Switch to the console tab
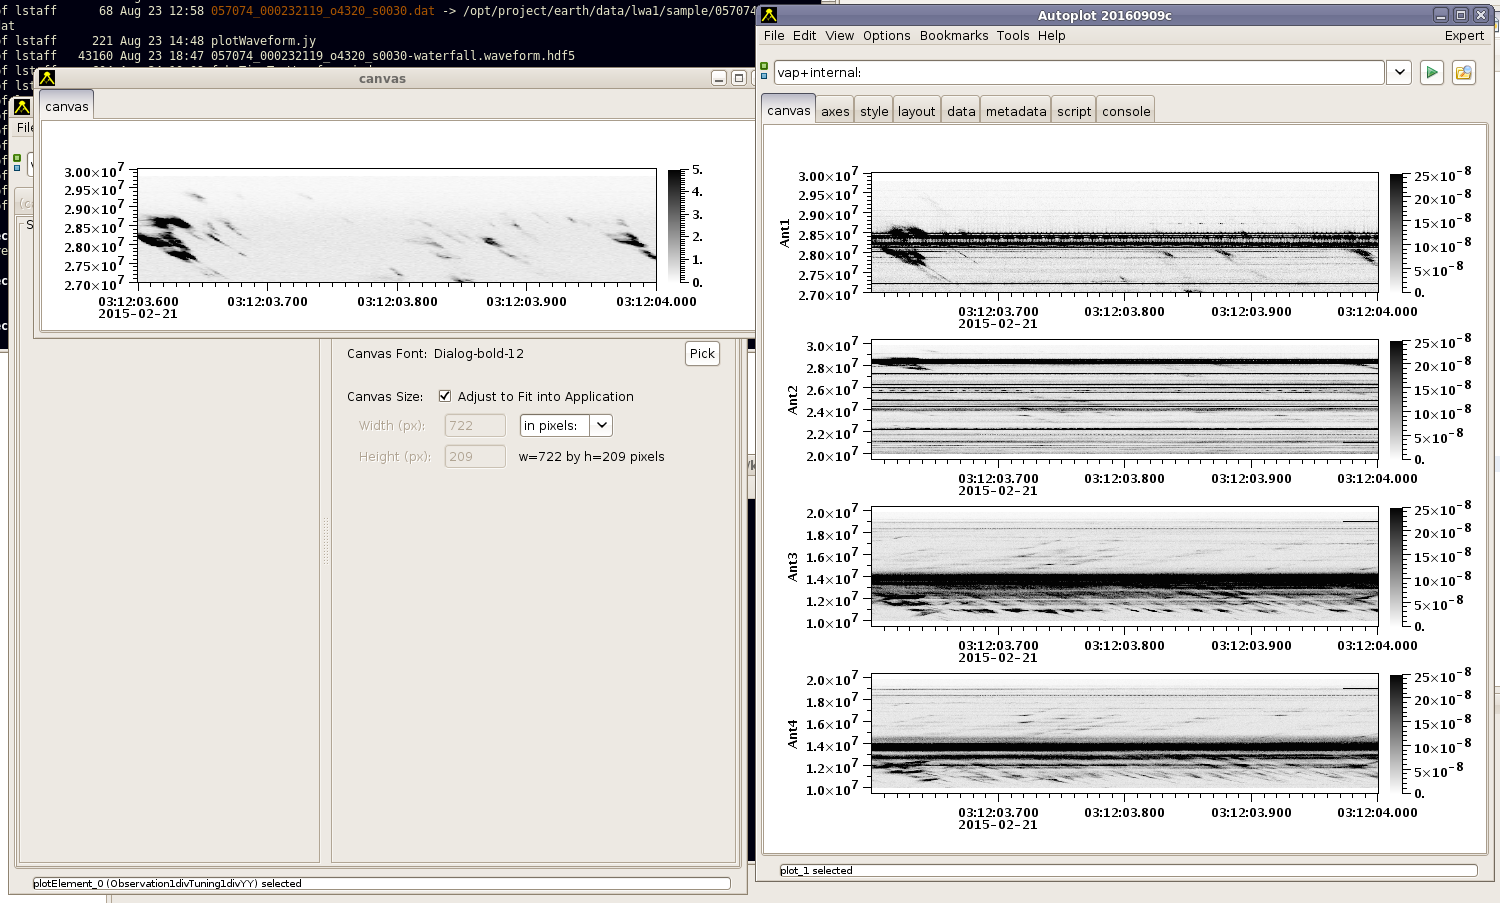This screenshot has width=1500, height=903. click(1126, 111)
